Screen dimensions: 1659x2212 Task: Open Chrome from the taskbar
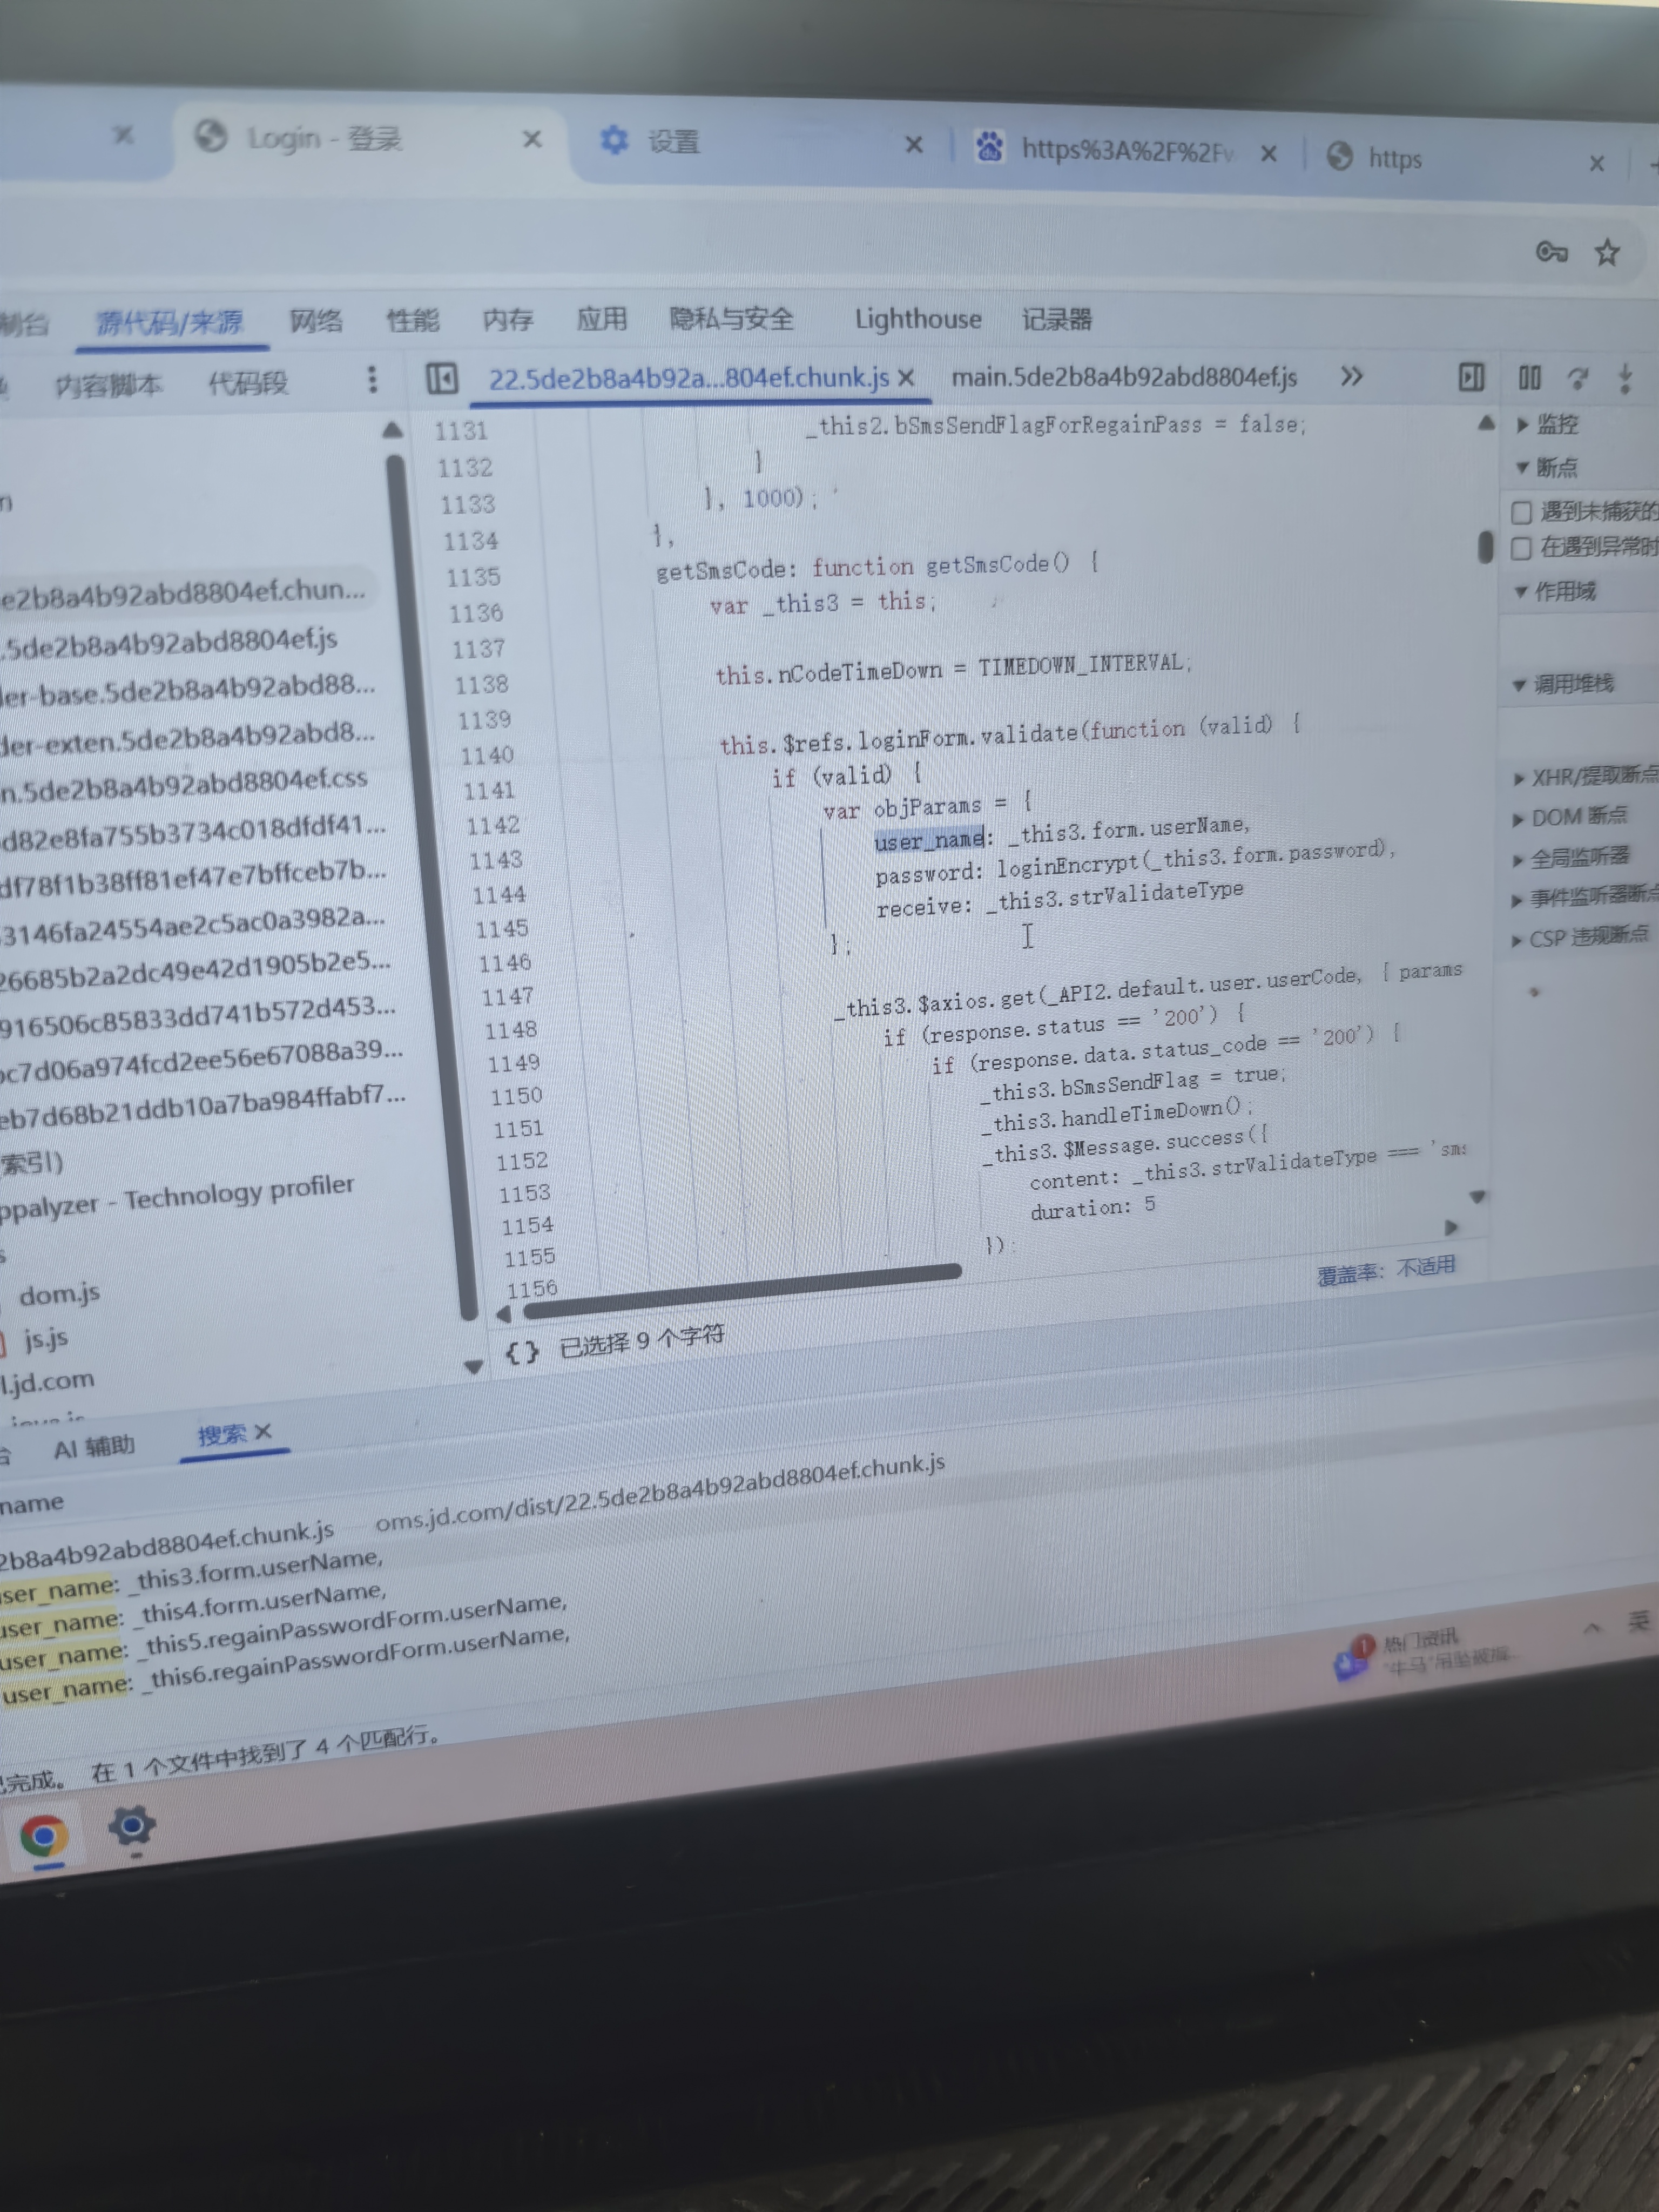(44, 1836)
